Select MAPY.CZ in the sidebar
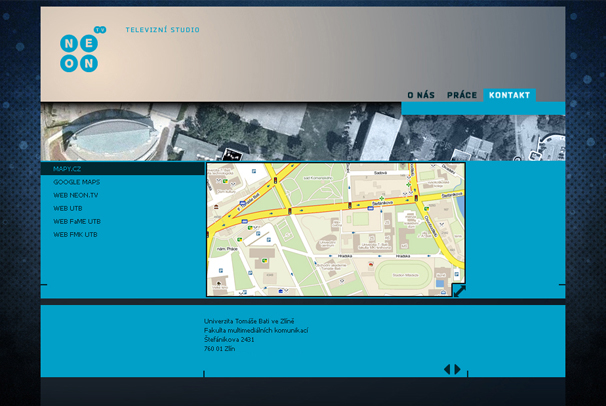The image size is (606, 406). pyautogui.click(x=67, y=169)
